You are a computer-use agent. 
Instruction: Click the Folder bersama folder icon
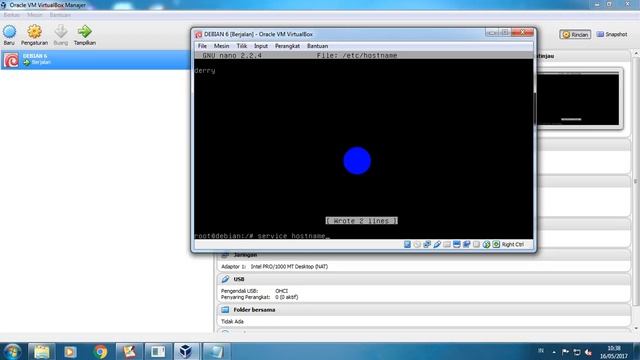225,310
